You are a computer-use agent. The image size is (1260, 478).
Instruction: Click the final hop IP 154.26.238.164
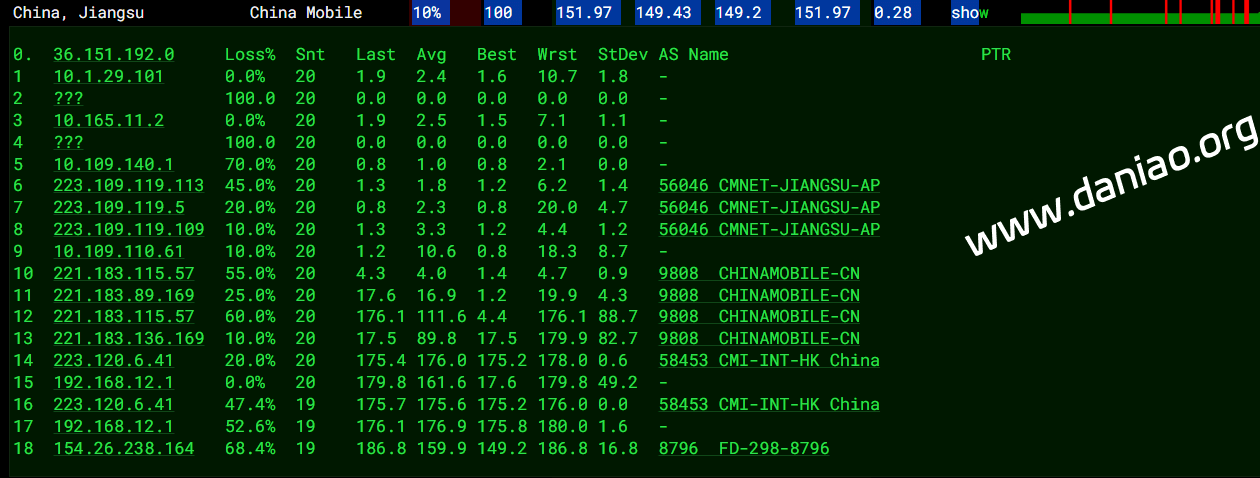[x=123, y=449]
